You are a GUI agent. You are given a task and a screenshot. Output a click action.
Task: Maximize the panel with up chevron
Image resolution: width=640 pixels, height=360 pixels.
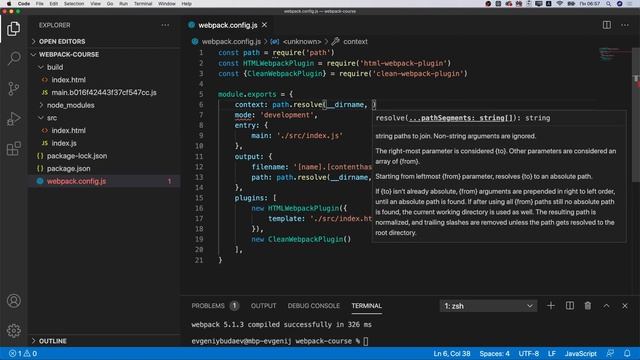(x=607, y=305)
